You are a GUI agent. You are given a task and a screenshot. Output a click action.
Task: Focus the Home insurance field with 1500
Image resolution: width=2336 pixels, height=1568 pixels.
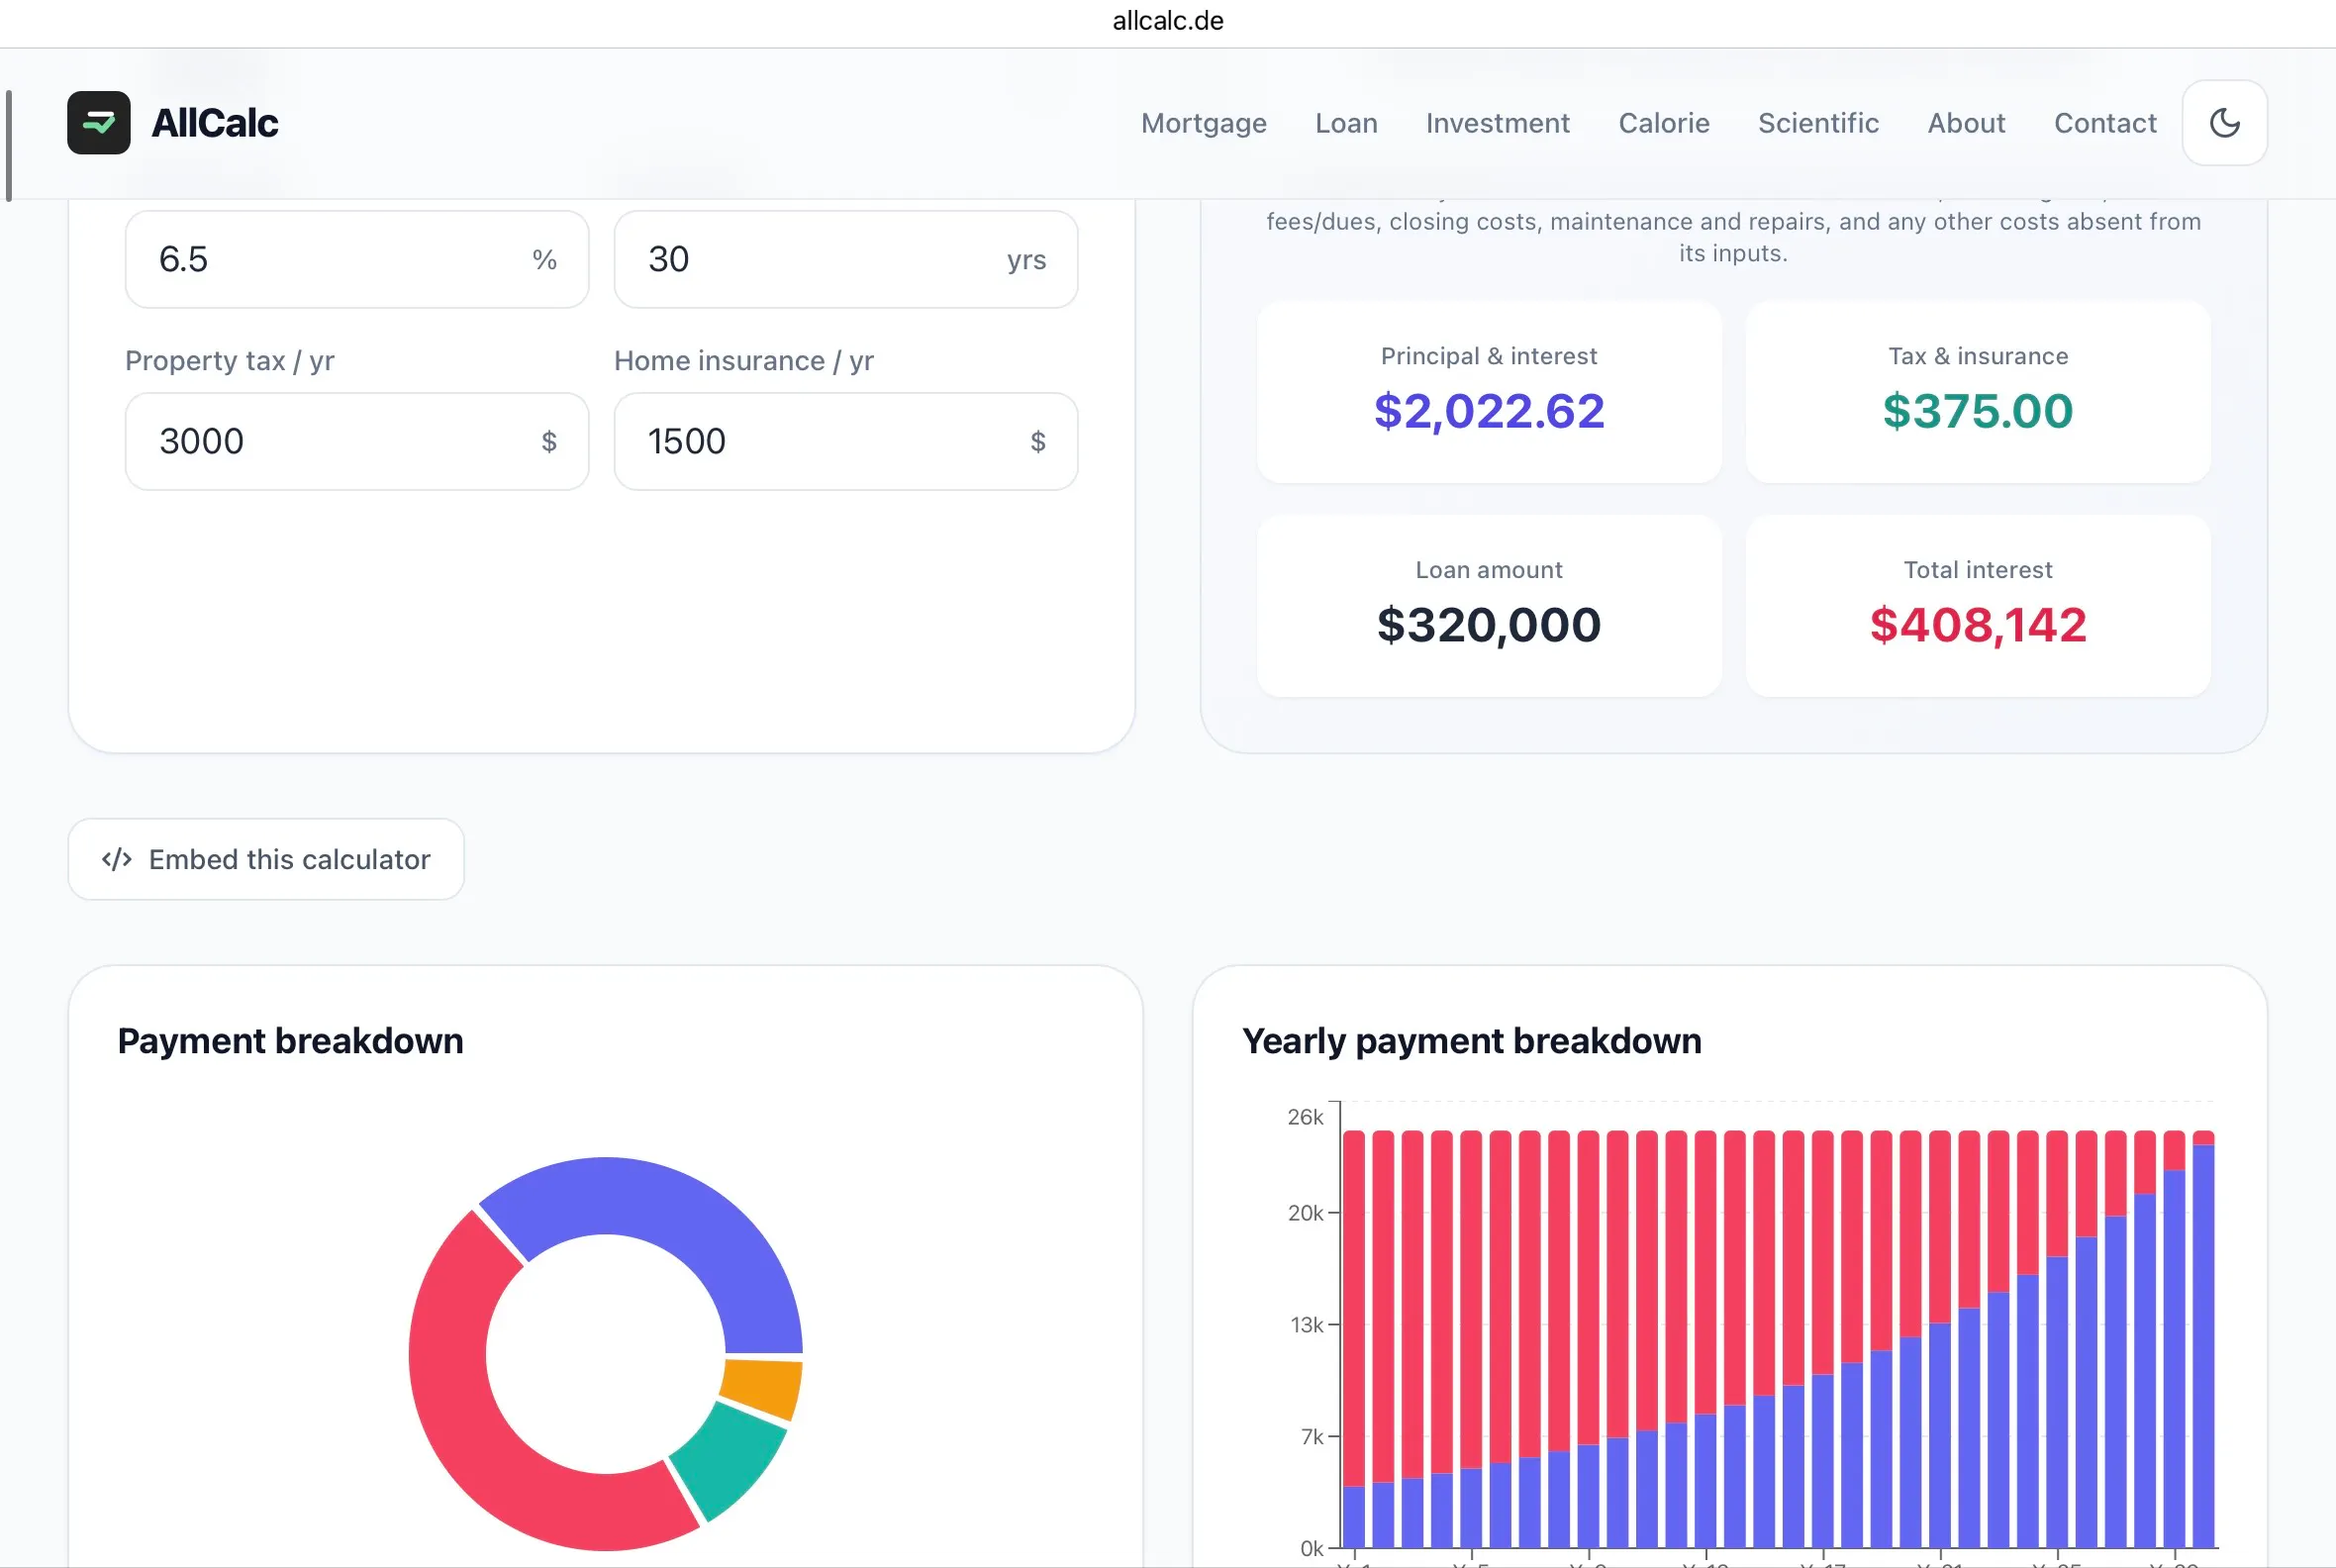pos(846,441)
